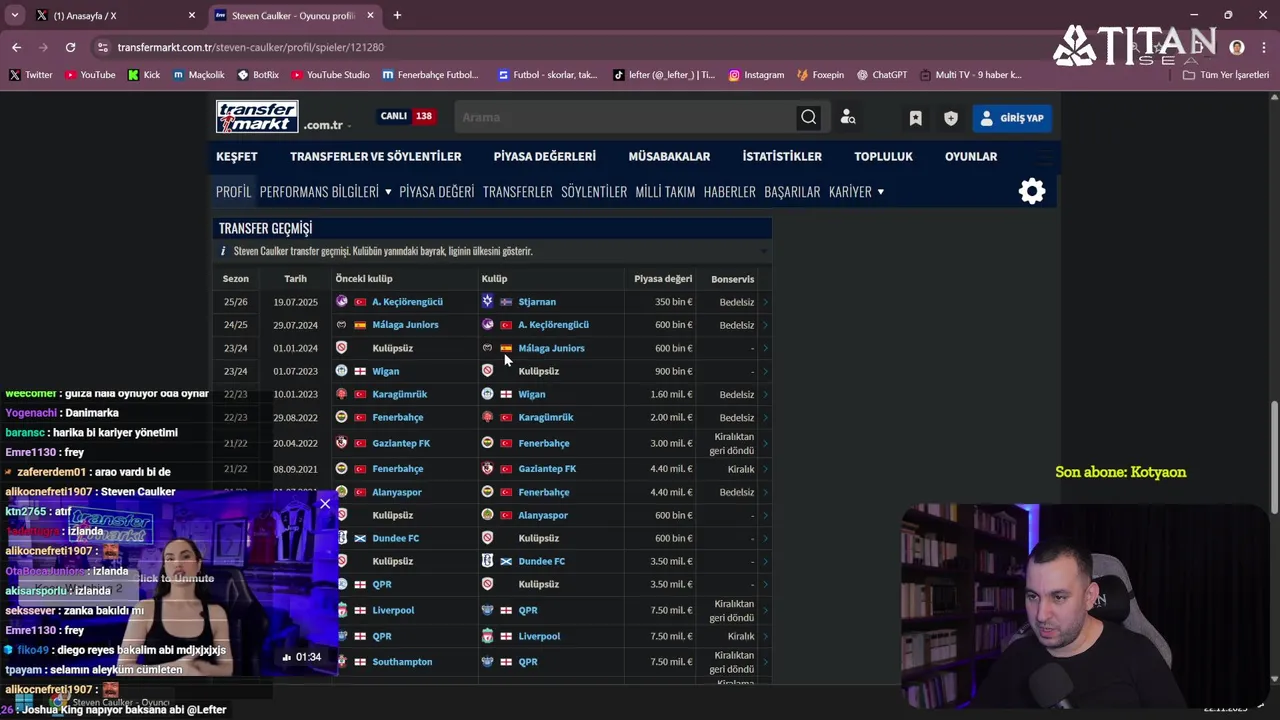
Task: Open the user search icon
Action: point(848,117)
